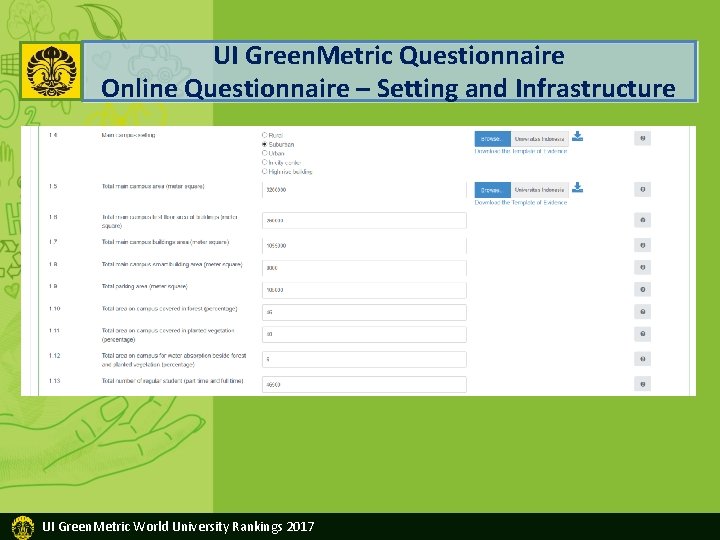
Task: Click the smart building area input field
Action: (x=364, y=268)
